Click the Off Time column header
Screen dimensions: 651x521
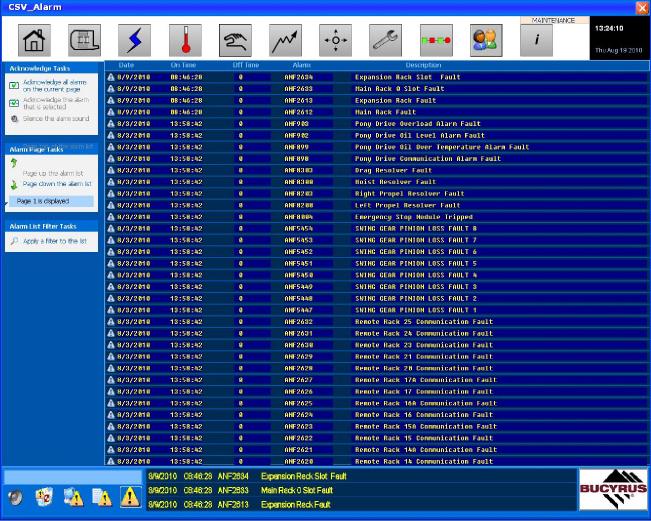pos(245,65)
